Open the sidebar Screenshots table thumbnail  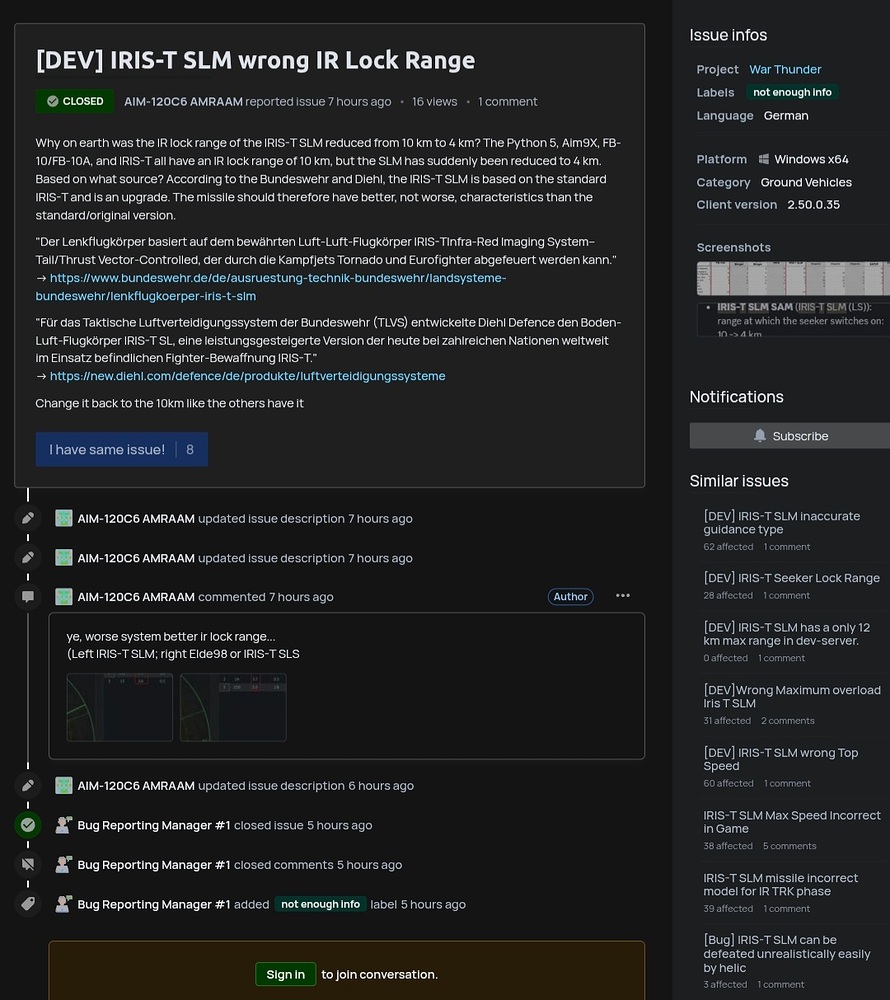792,279
